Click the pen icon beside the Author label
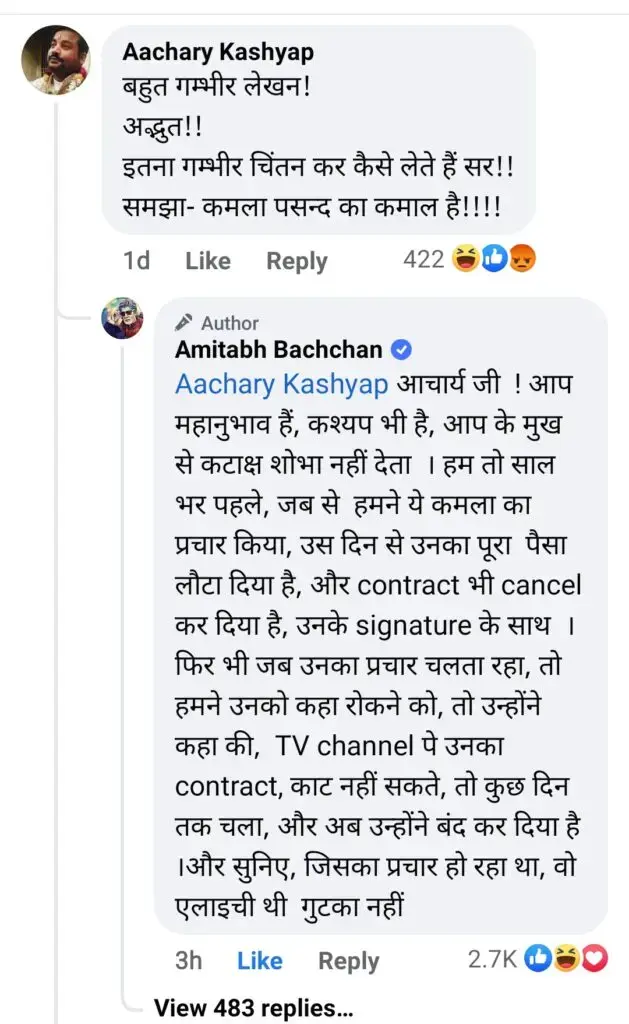Image resolution: width=629 pixels, height=1024 pixels. coord(184,323)
